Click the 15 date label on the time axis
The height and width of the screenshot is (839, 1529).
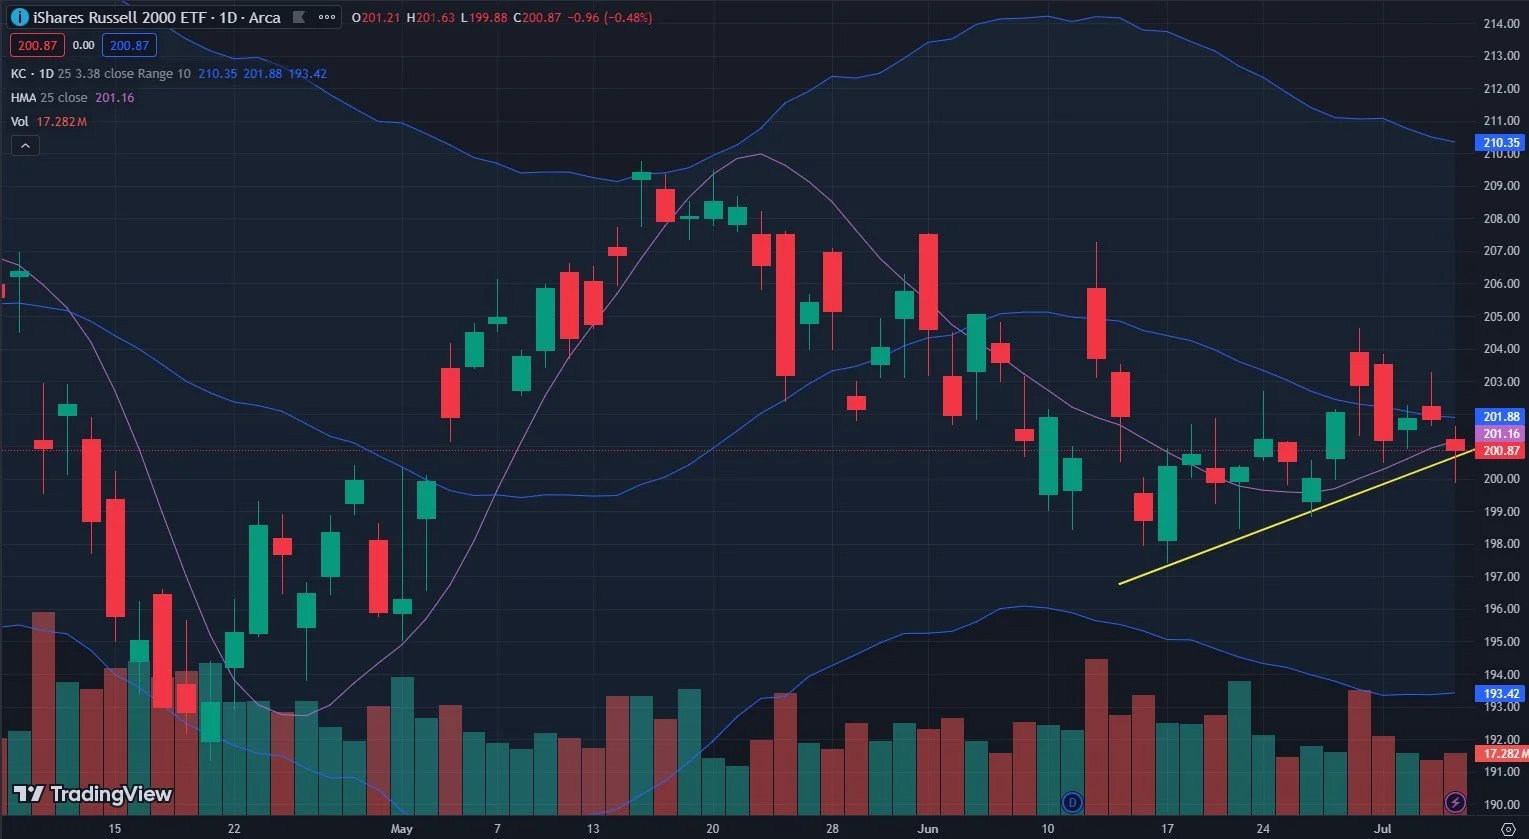coord(114,829)
